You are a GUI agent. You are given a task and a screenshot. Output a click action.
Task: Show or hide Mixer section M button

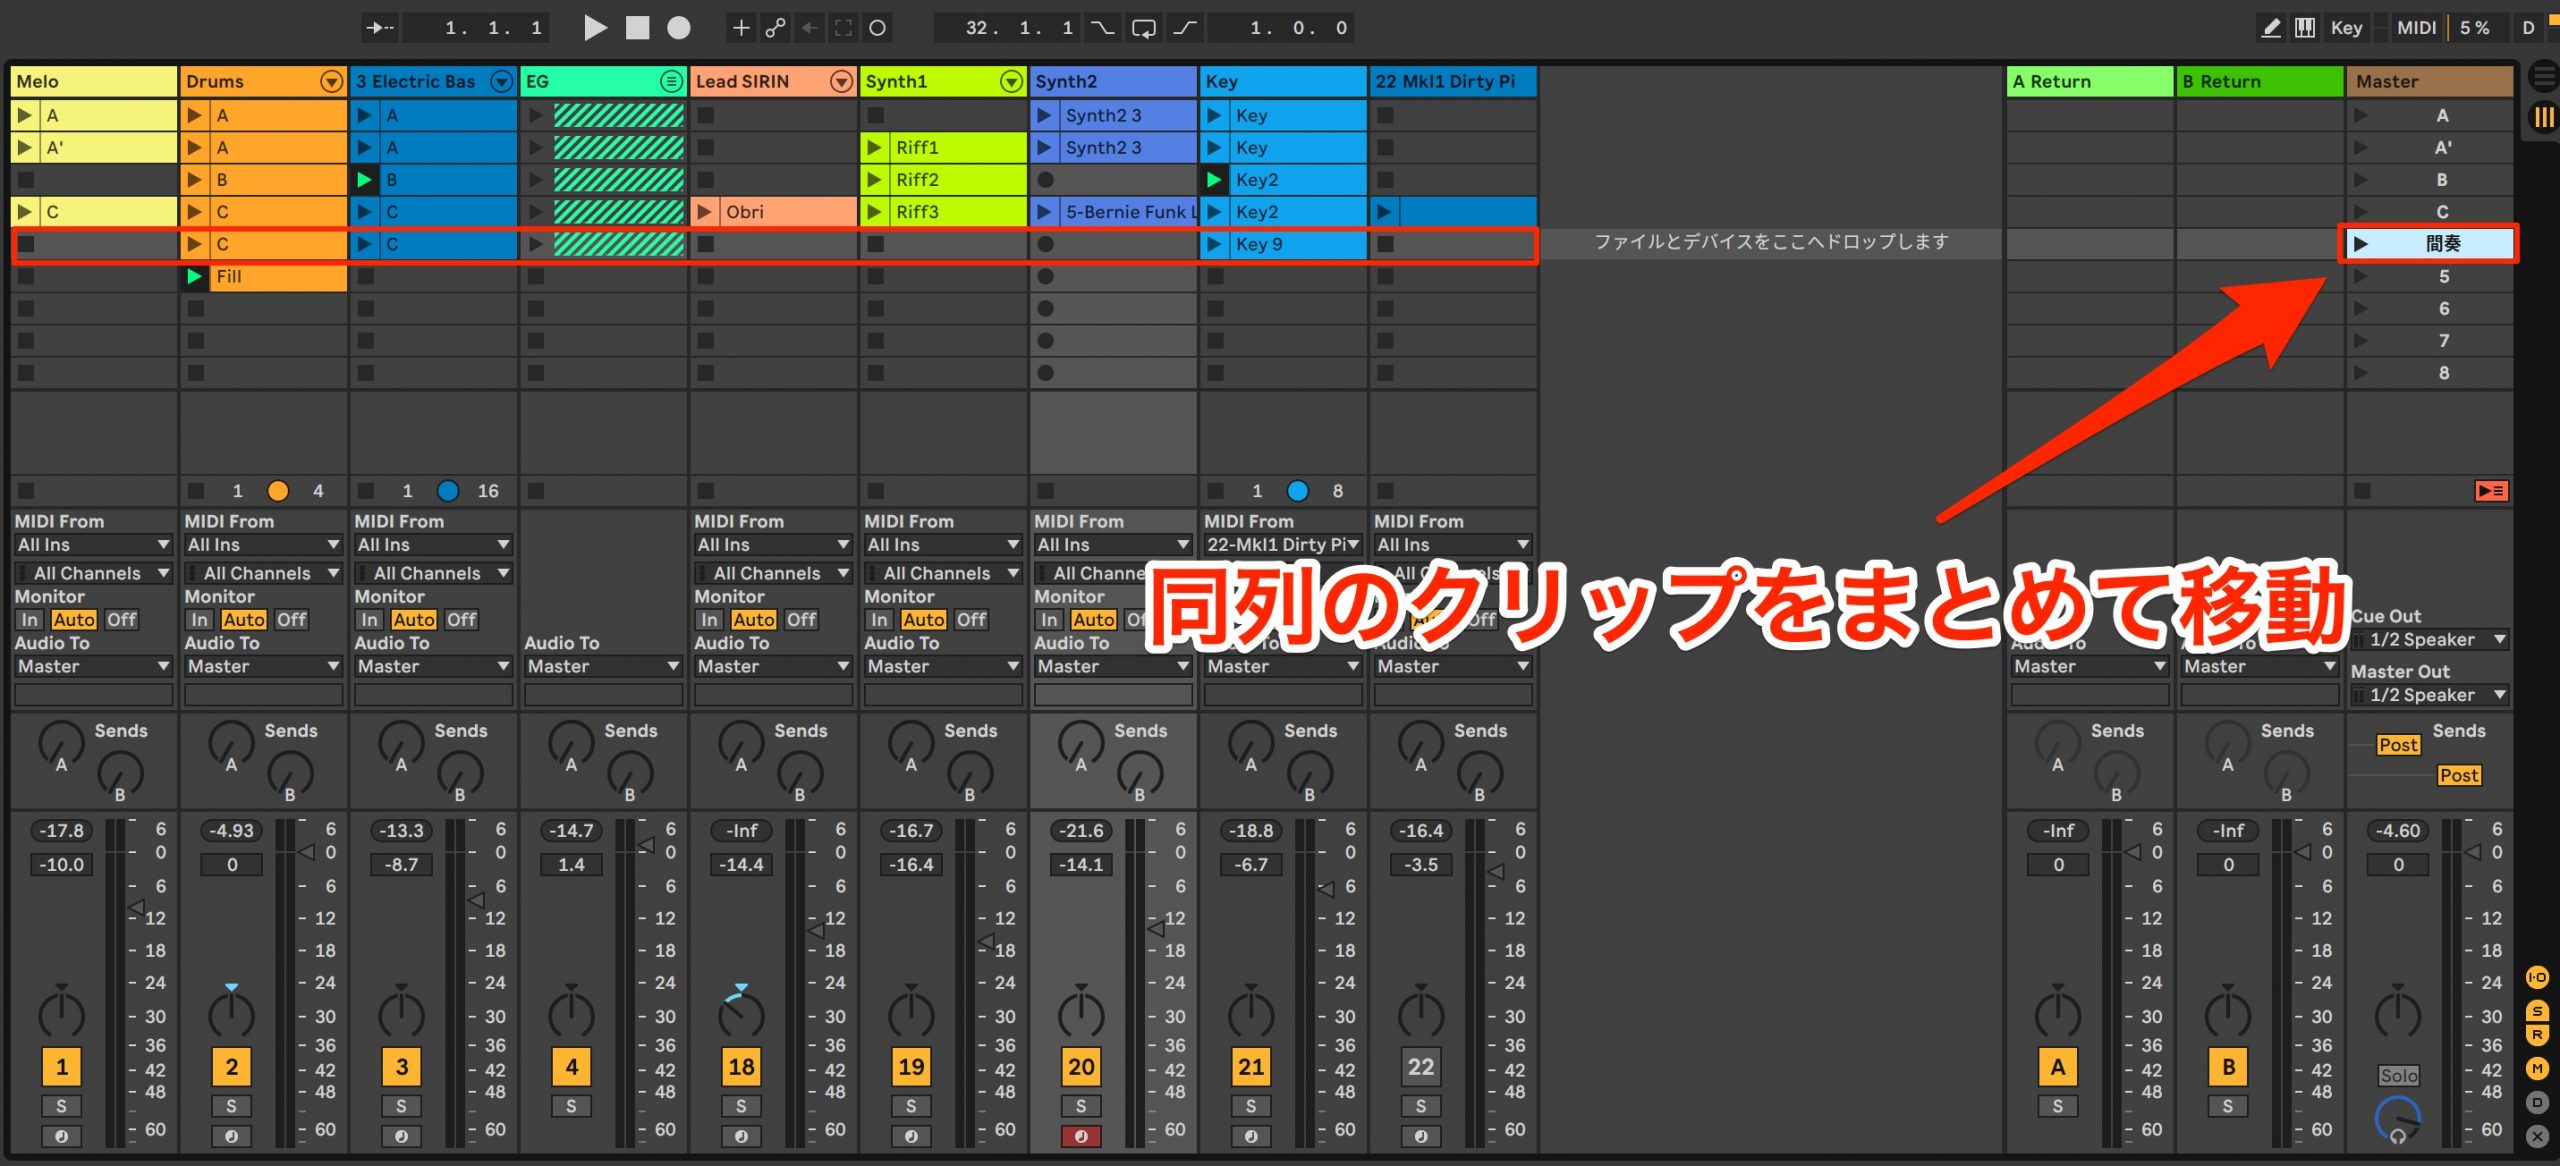[x=2538, y=1069]
